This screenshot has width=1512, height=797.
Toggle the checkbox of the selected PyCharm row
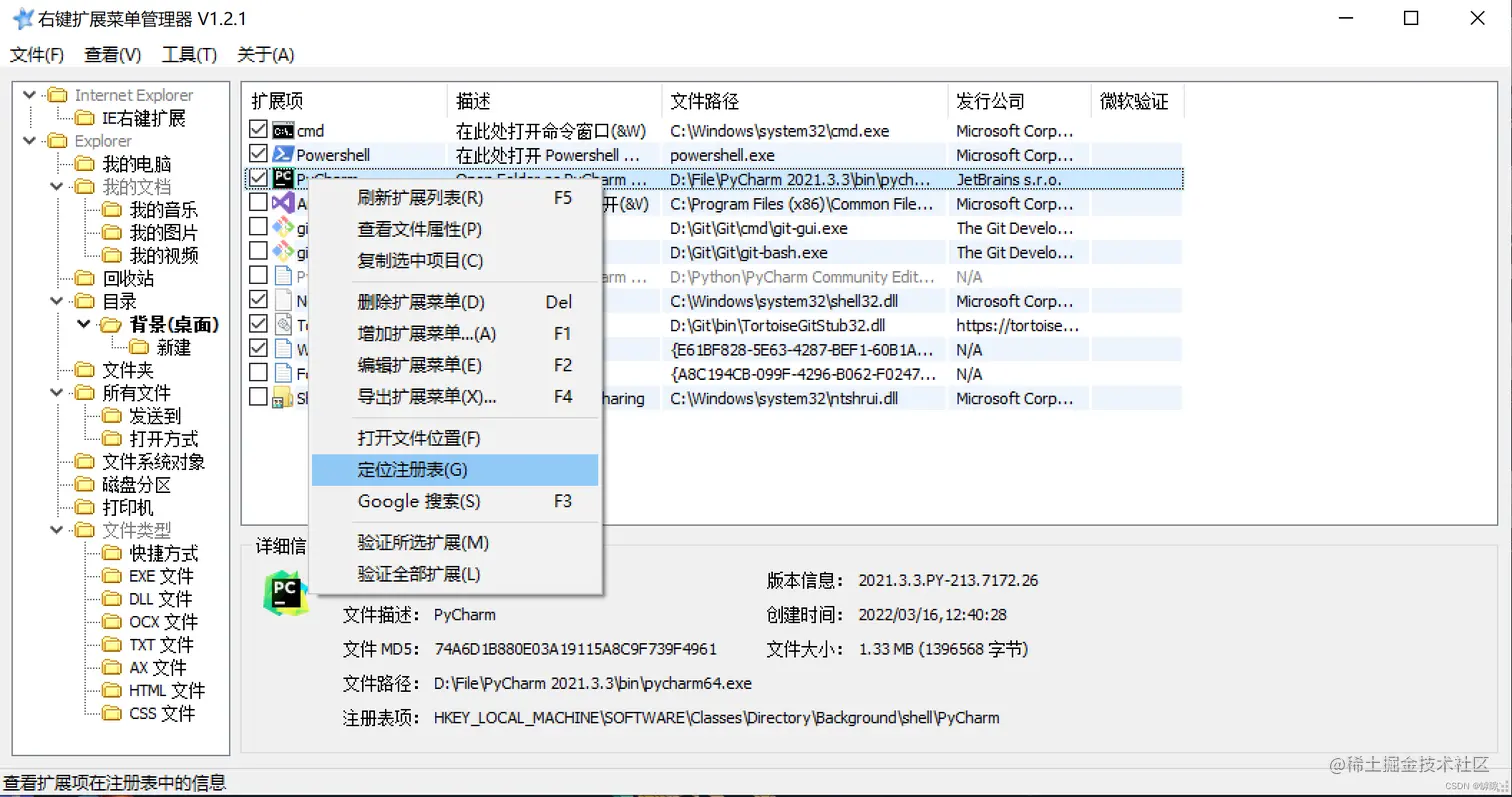pos(258,178)
